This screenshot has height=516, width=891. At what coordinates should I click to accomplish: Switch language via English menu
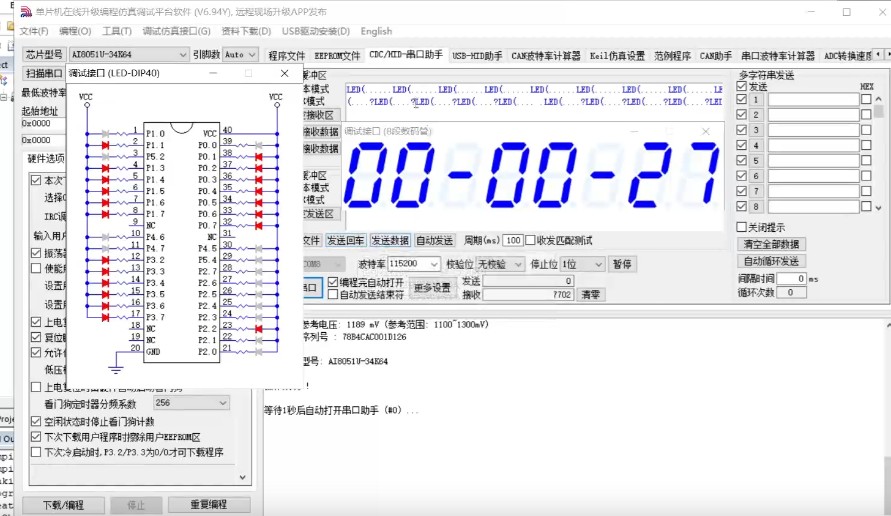click(376, 31)
